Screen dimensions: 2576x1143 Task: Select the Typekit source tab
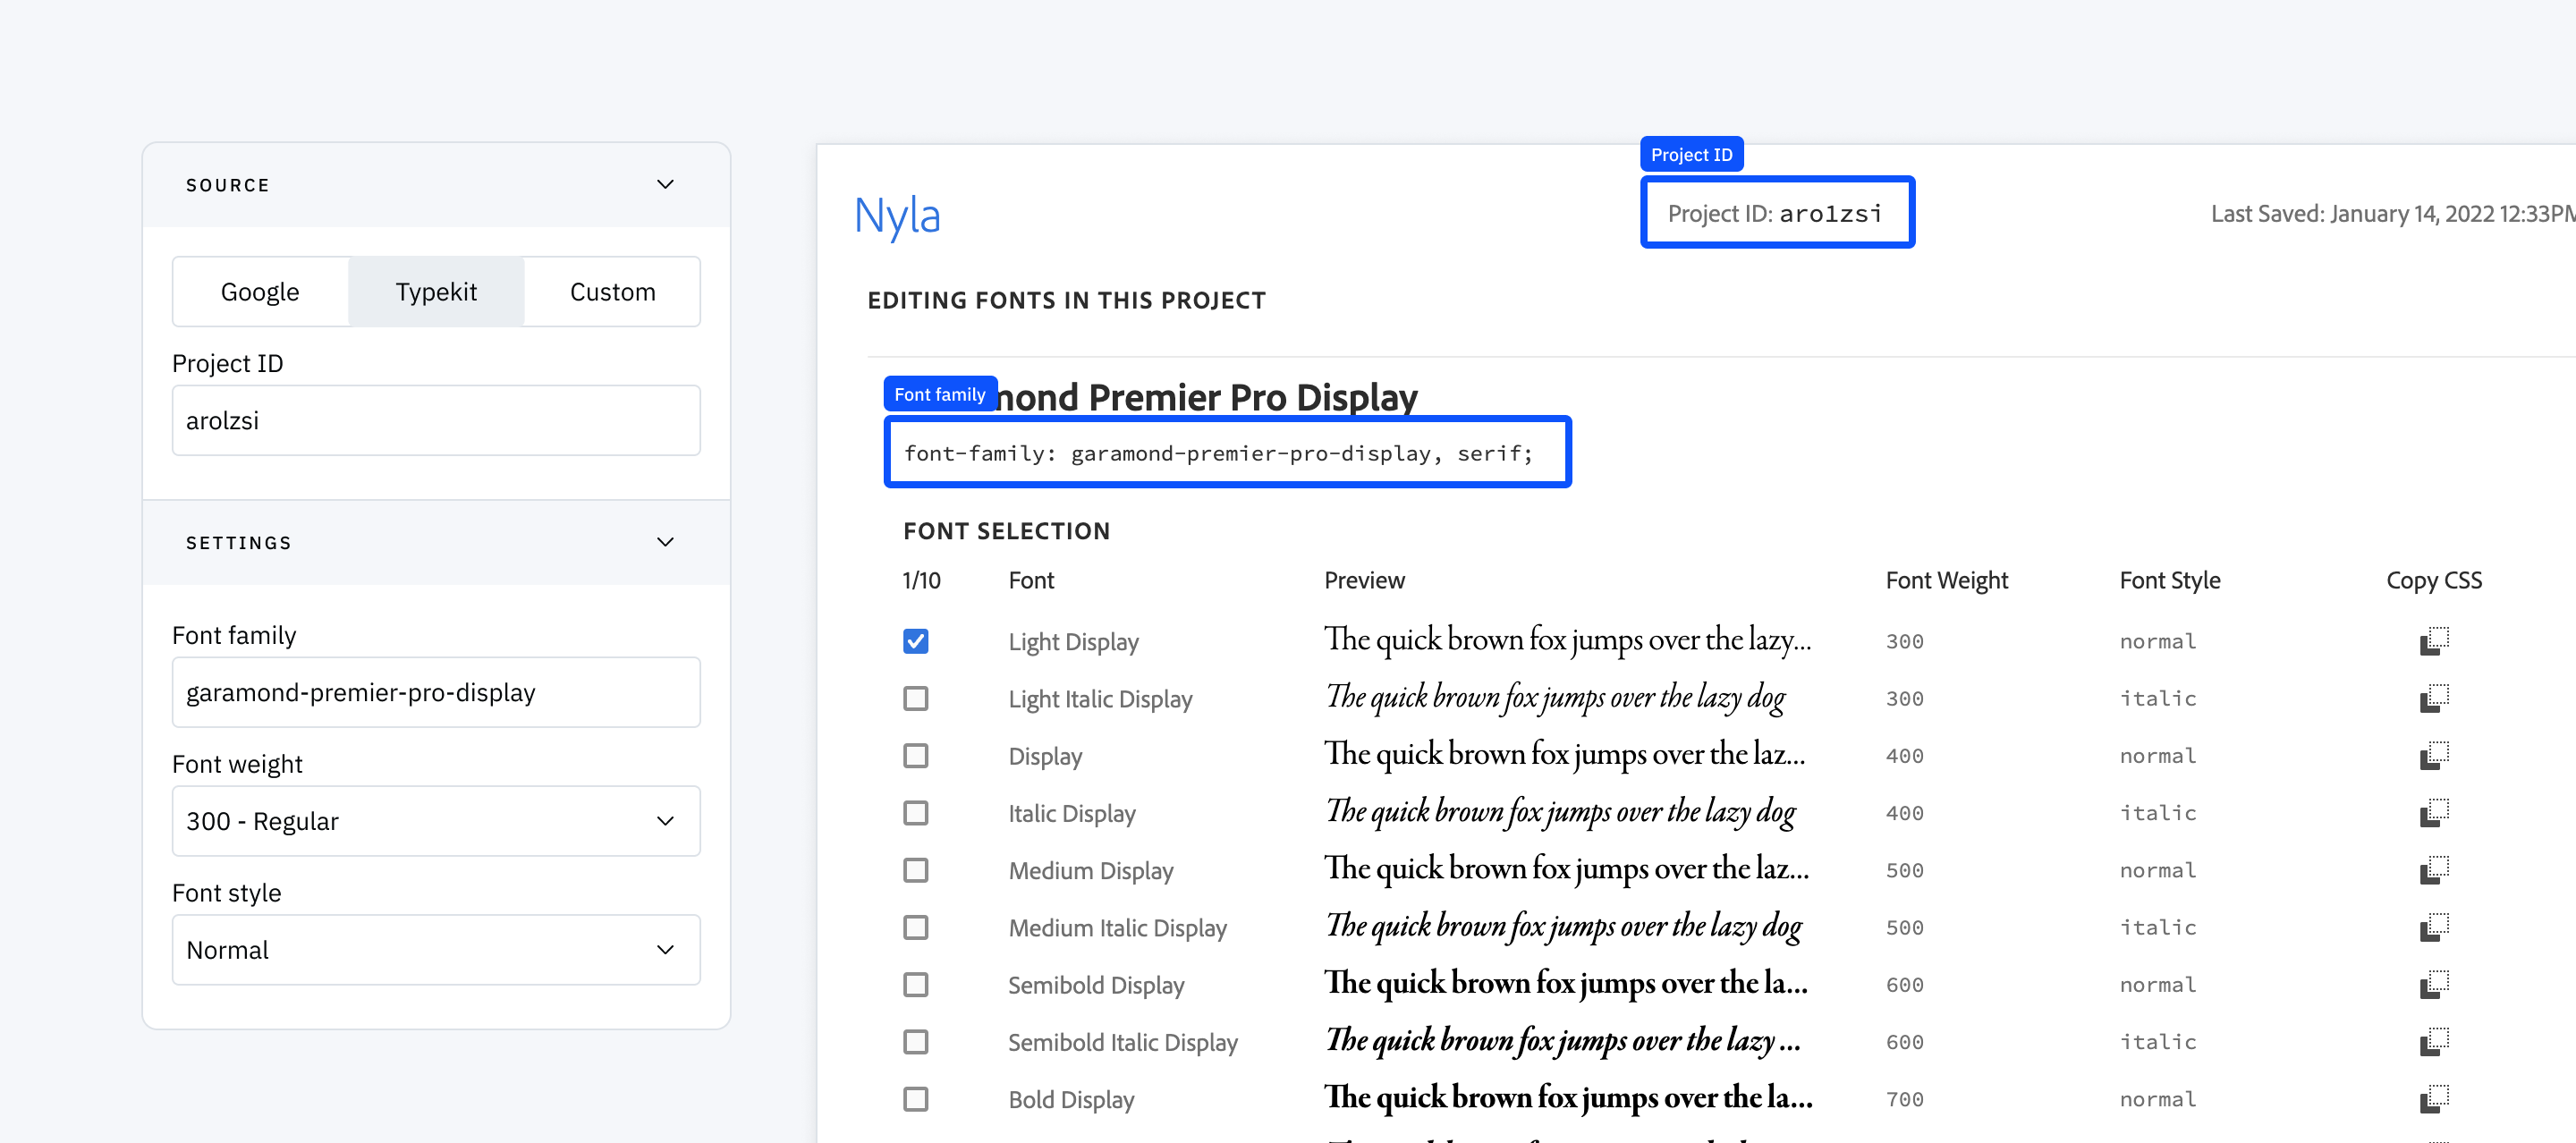click(437, 292)
